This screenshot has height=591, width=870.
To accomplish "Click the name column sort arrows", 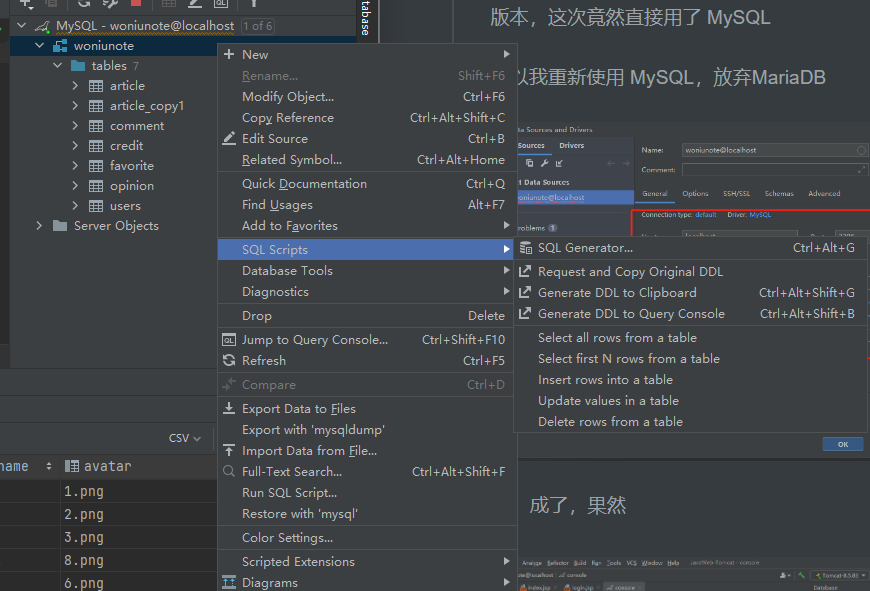I will tap(49, 466).
